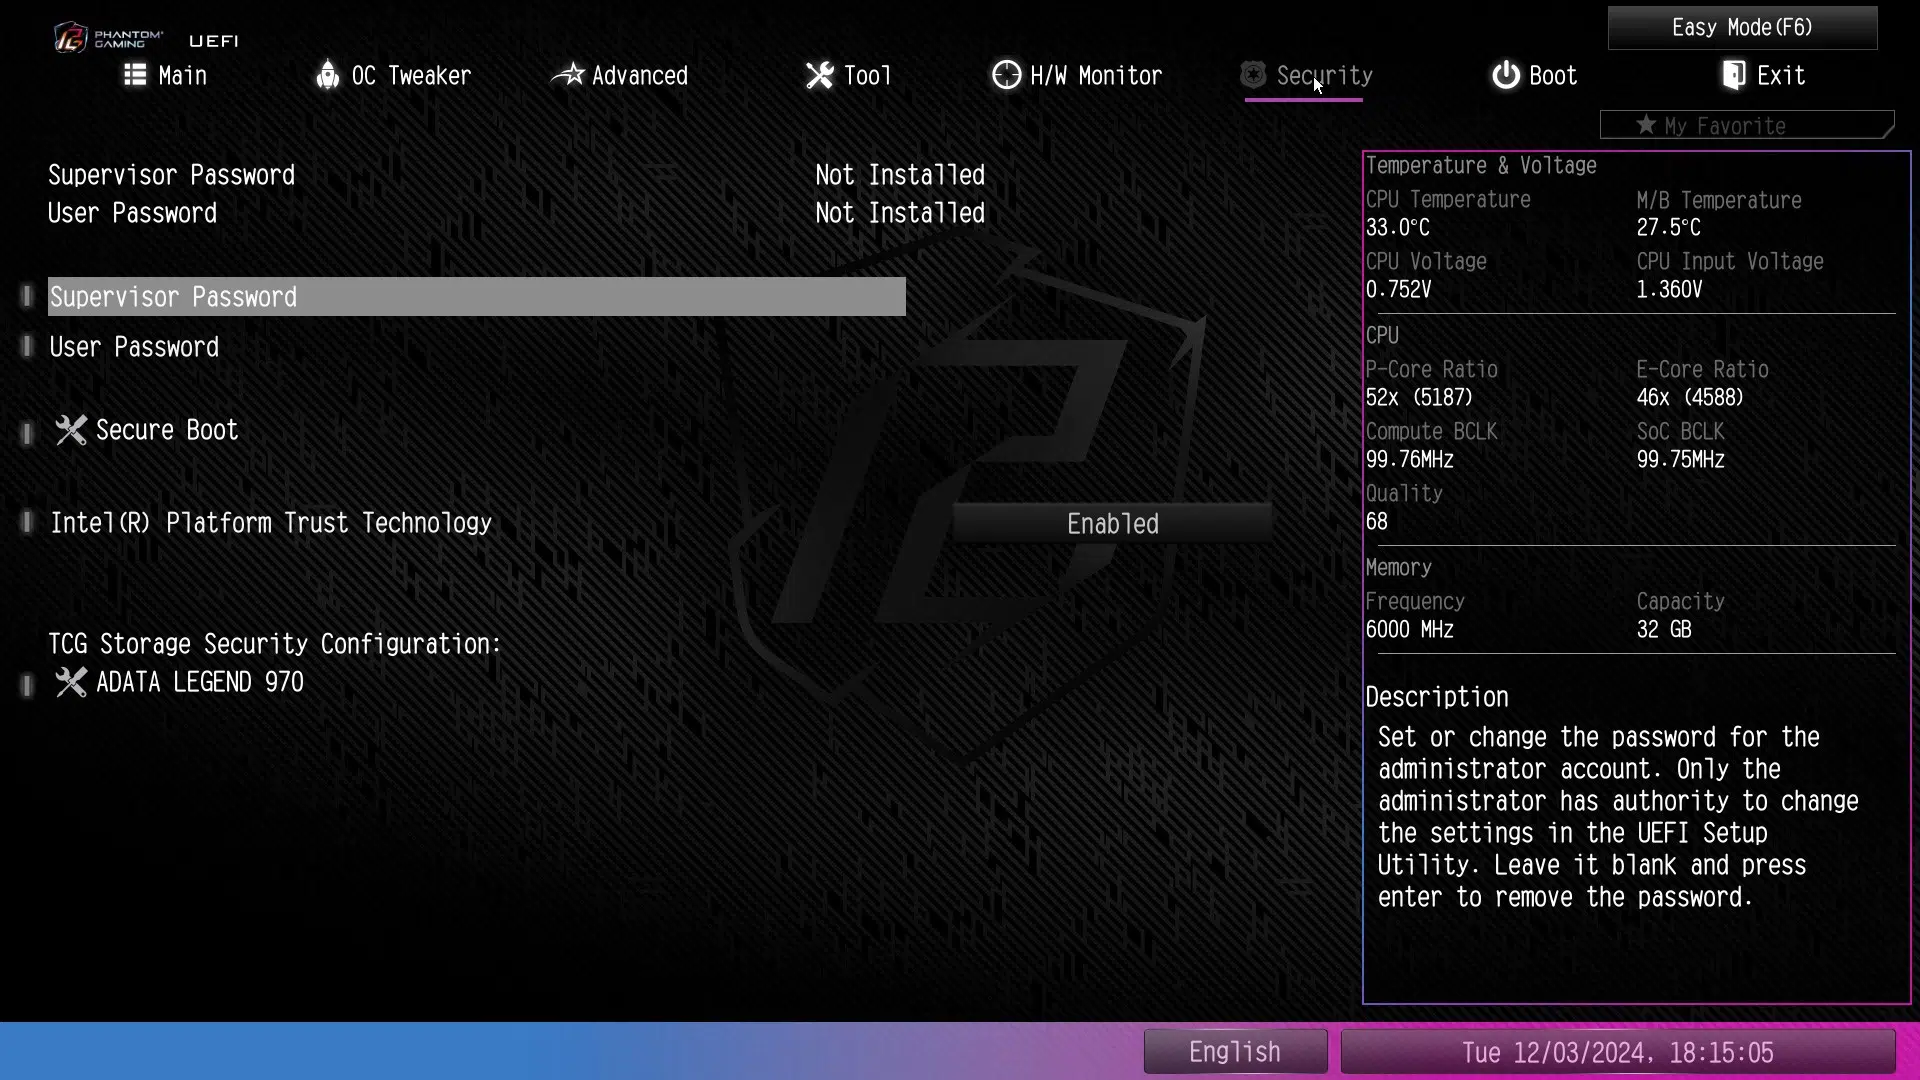
Task: Click the CPU Voltage 0.752V value
Action: [x=1398, y=289]
